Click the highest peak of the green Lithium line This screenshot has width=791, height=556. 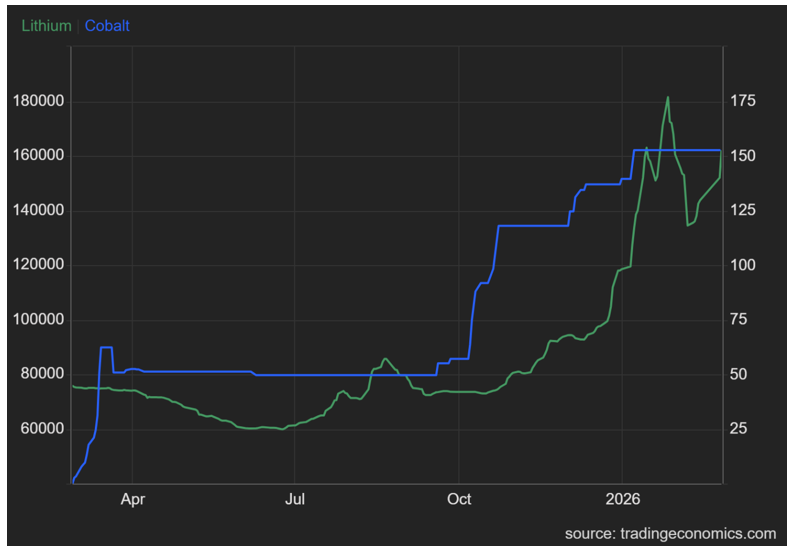click(668, 98)
